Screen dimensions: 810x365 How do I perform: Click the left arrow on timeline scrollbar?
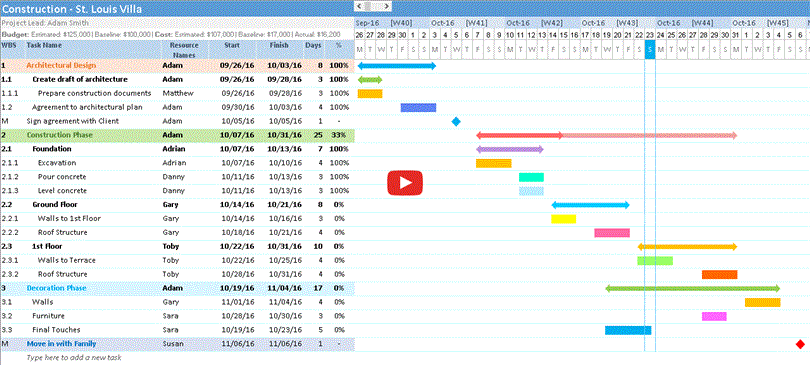pyautogui.click(x=360, y=6)
